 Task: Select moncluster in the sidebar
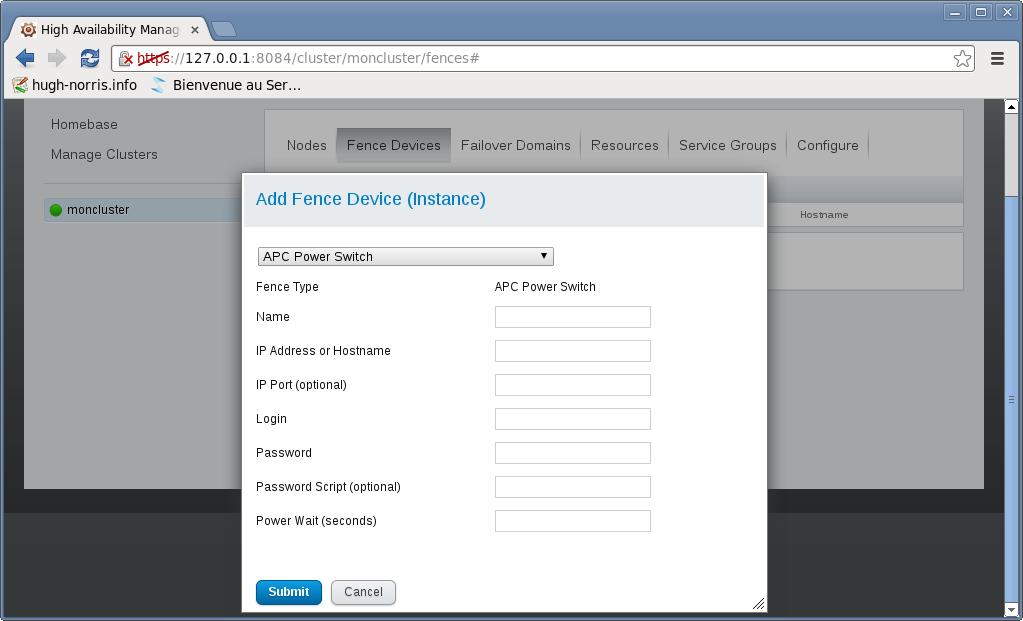[97, 210]
